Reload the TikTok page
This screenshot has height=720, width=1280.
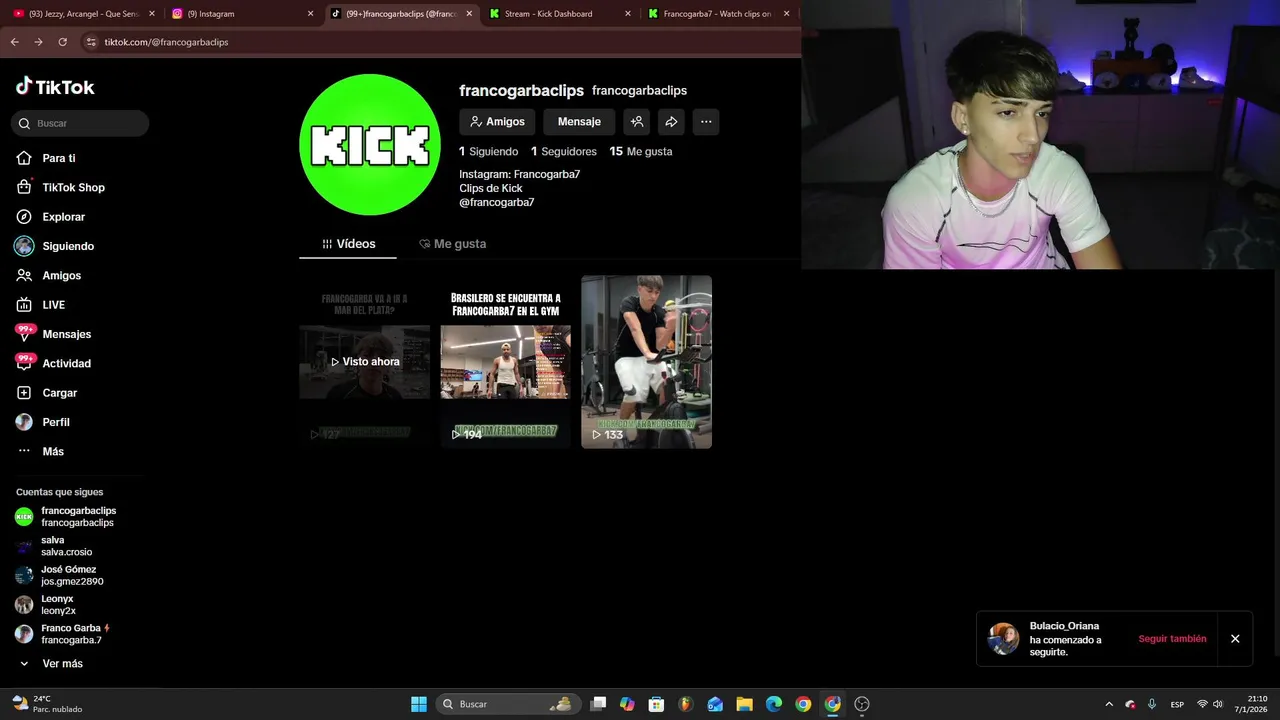(x=62, y=42)
